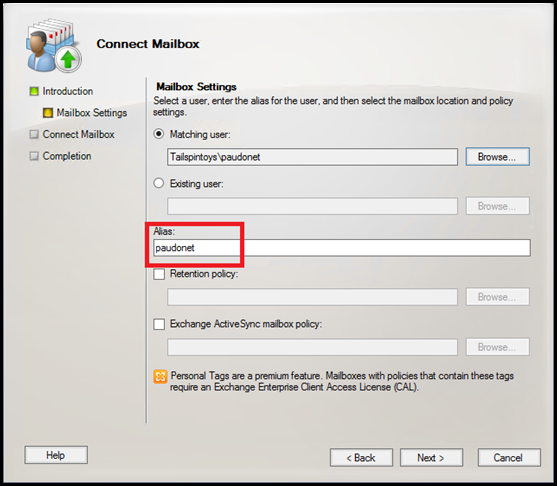
Task: Click the Connect Mailbox wizard header icon
Action: pos(54,45)
